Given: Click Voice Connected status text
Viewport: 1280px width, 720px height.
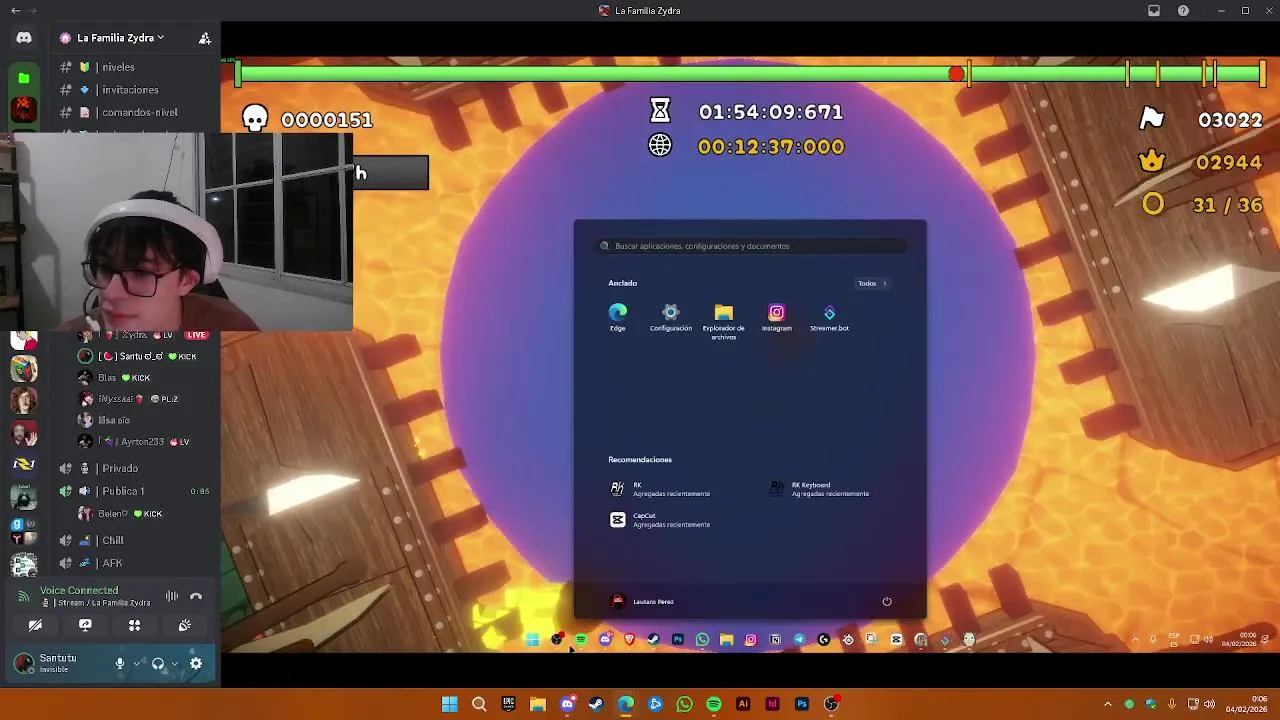Looking at the screenshot, I should 79,590.
